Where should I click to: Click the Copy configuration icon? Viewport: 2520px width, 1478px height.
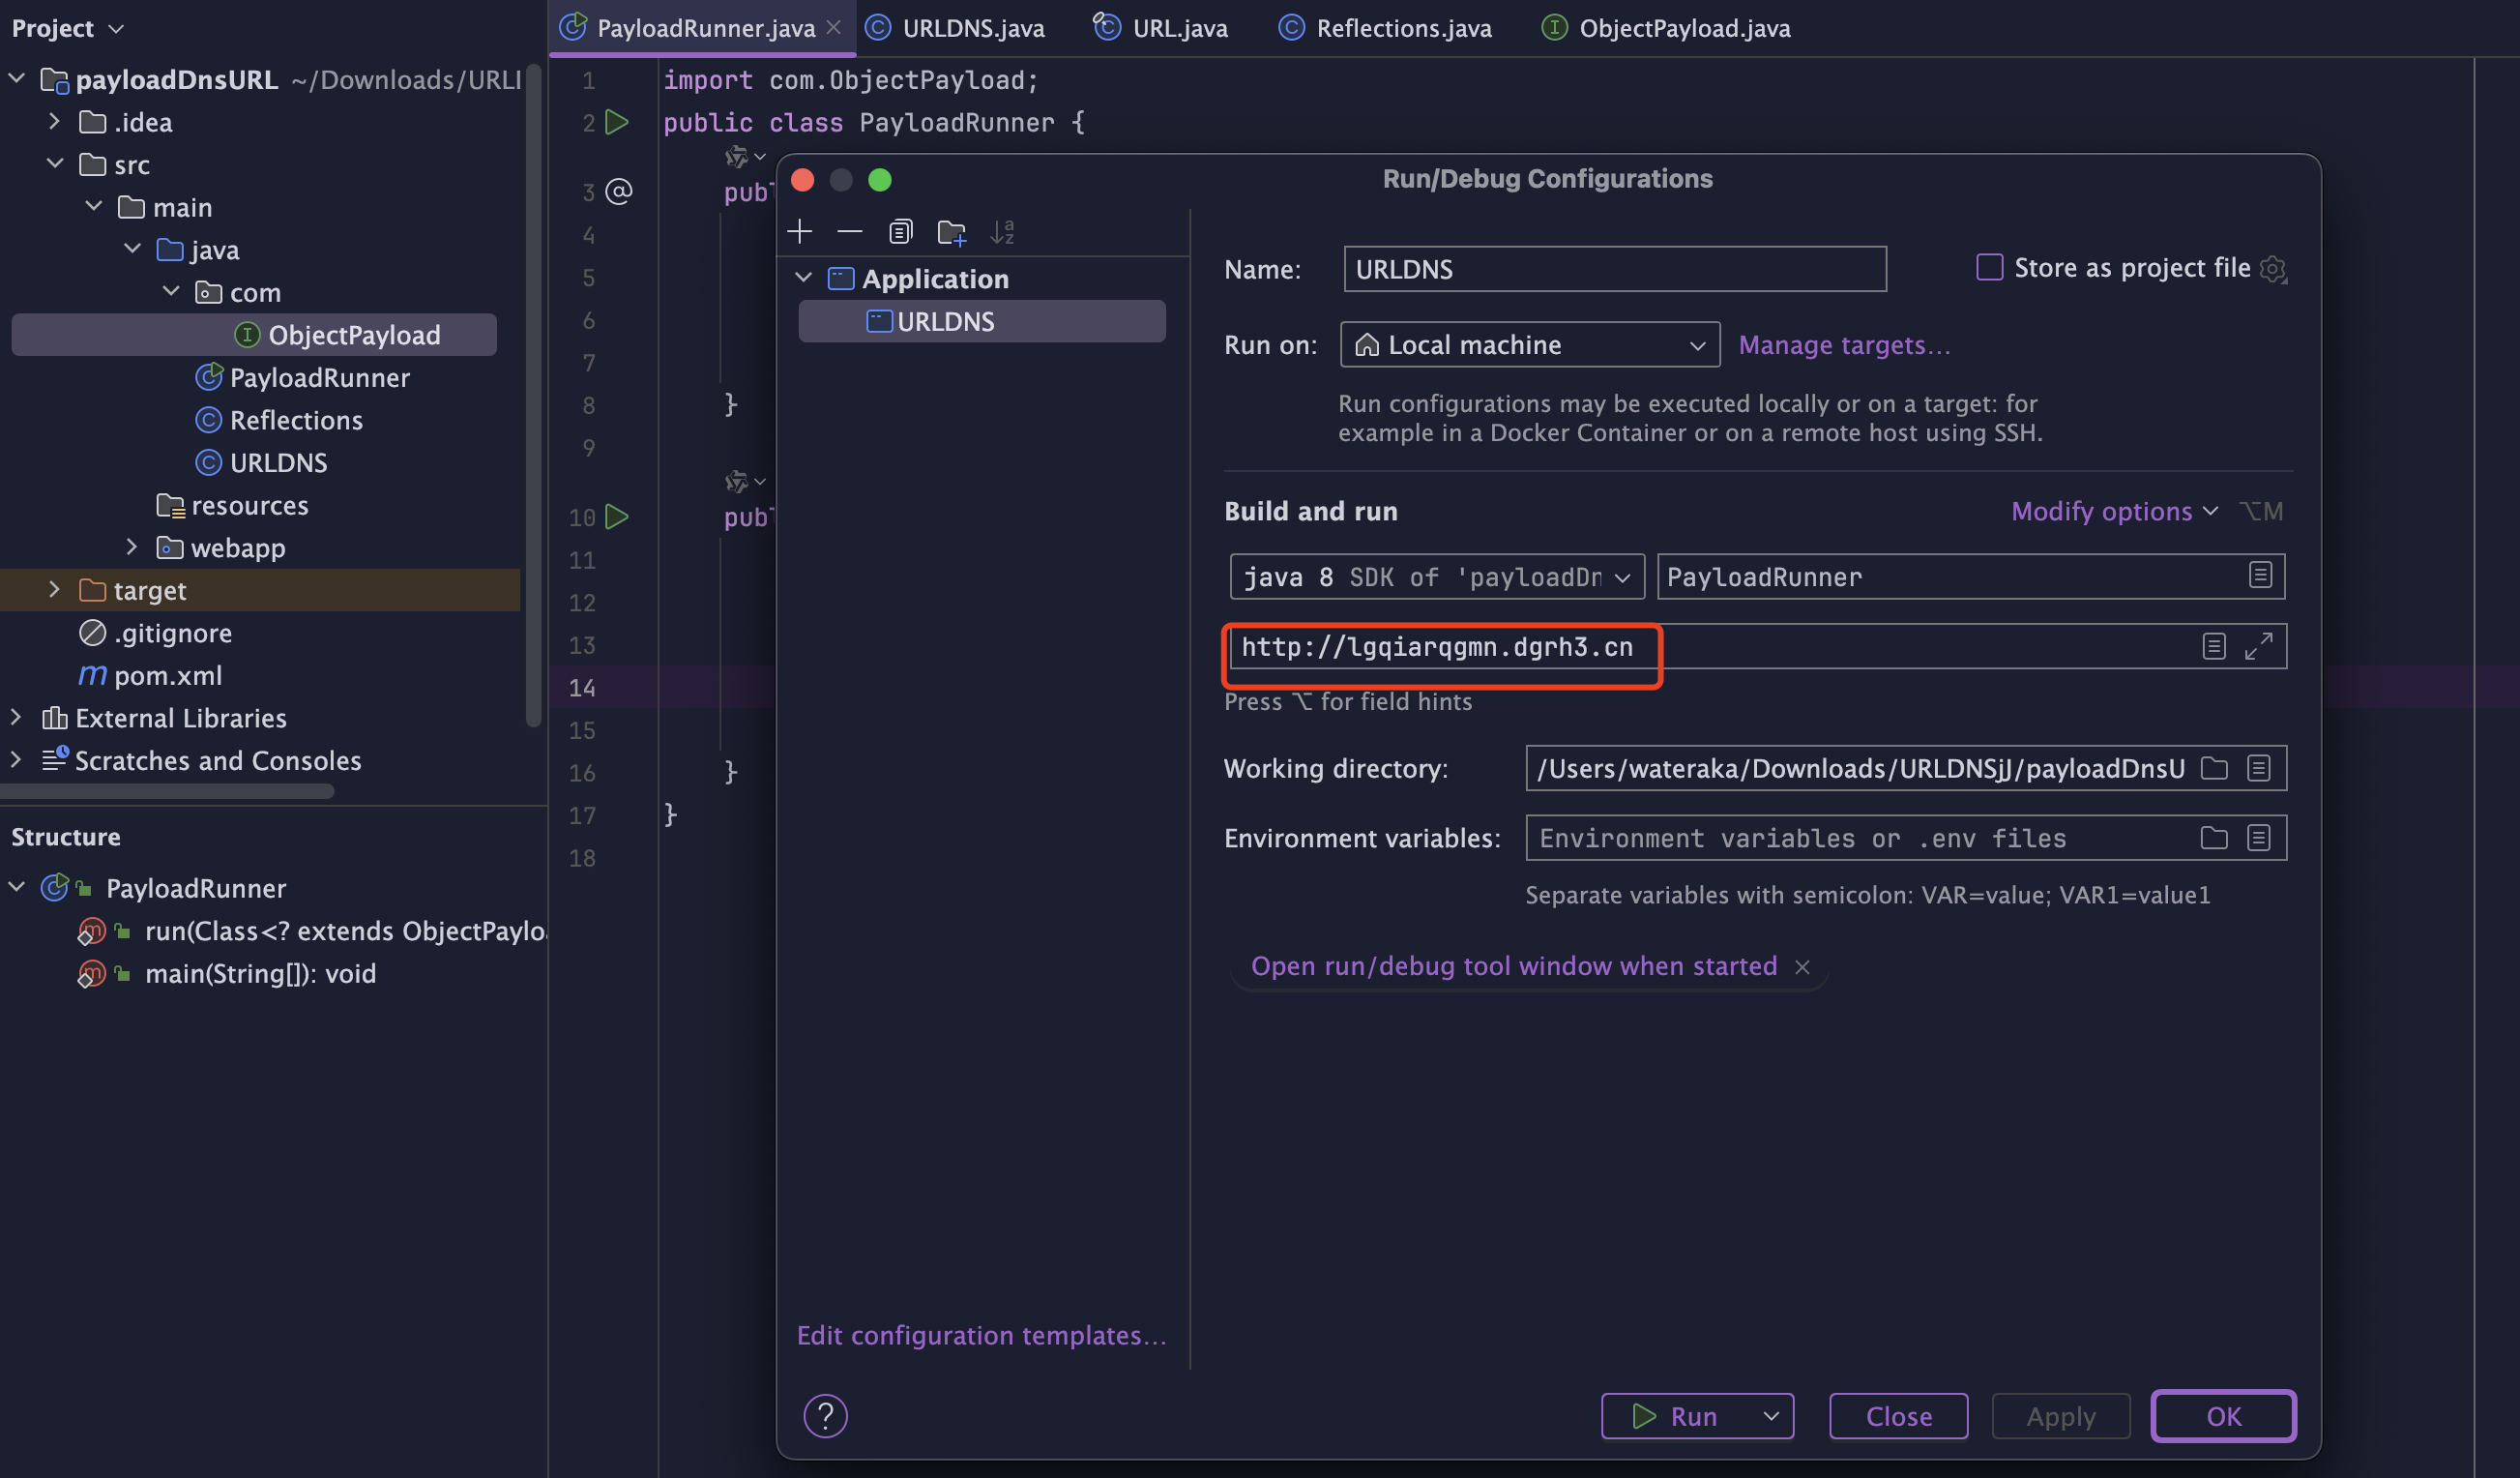point(898,230)
